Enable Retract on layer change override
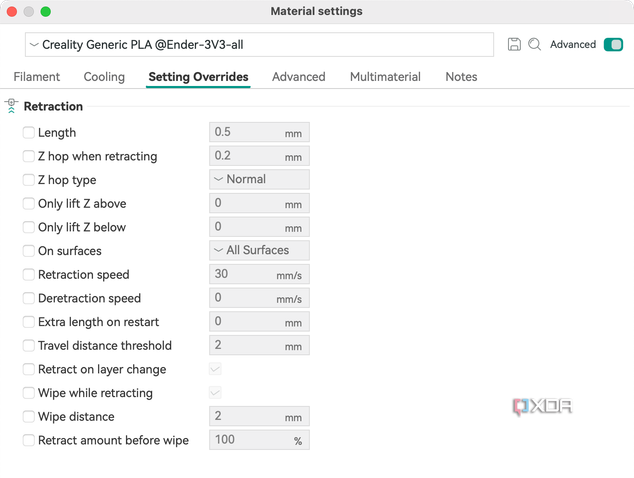The width and height of the screenshot is (634, 478). (29, 369)
